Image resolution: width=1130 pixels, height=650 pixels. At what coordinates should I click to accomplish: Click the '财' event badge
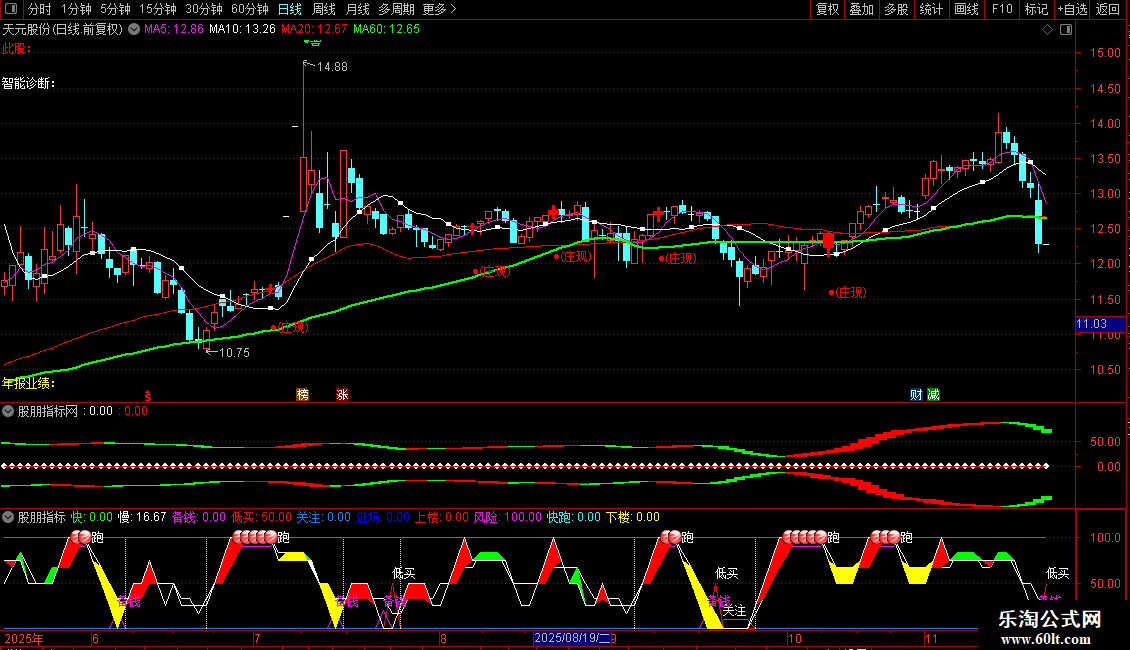916,395
